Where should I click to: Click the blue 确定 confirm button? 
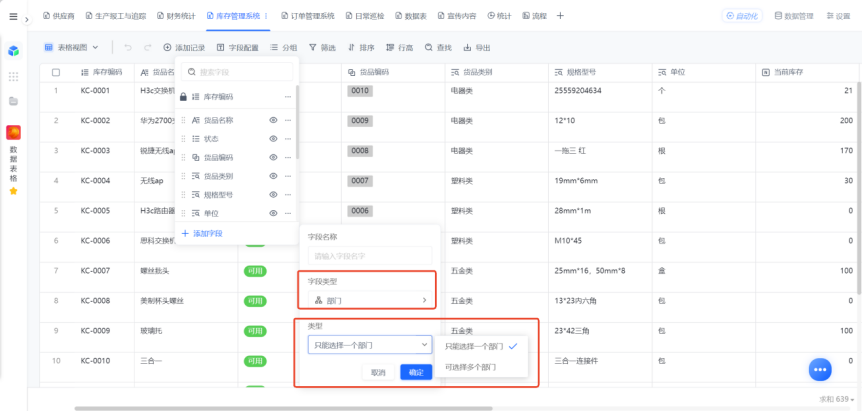tap(416, 373)
